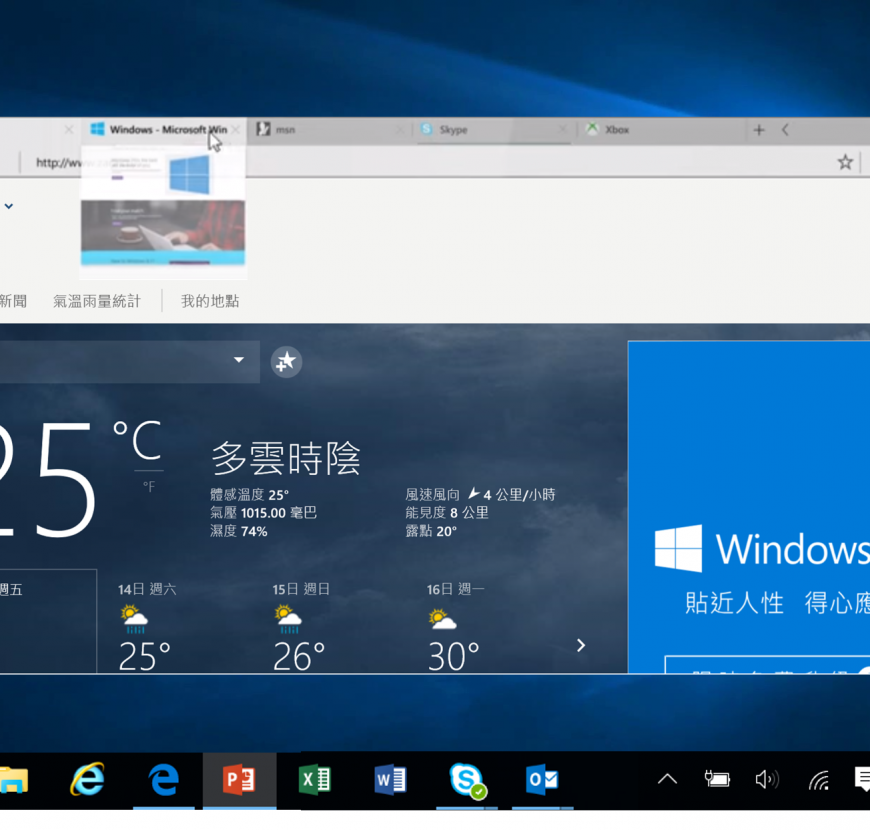Click the 體感溫度 25° reading
Image resolution: width=870 pixels, height=830 pixels.
(x=250, y=494)
